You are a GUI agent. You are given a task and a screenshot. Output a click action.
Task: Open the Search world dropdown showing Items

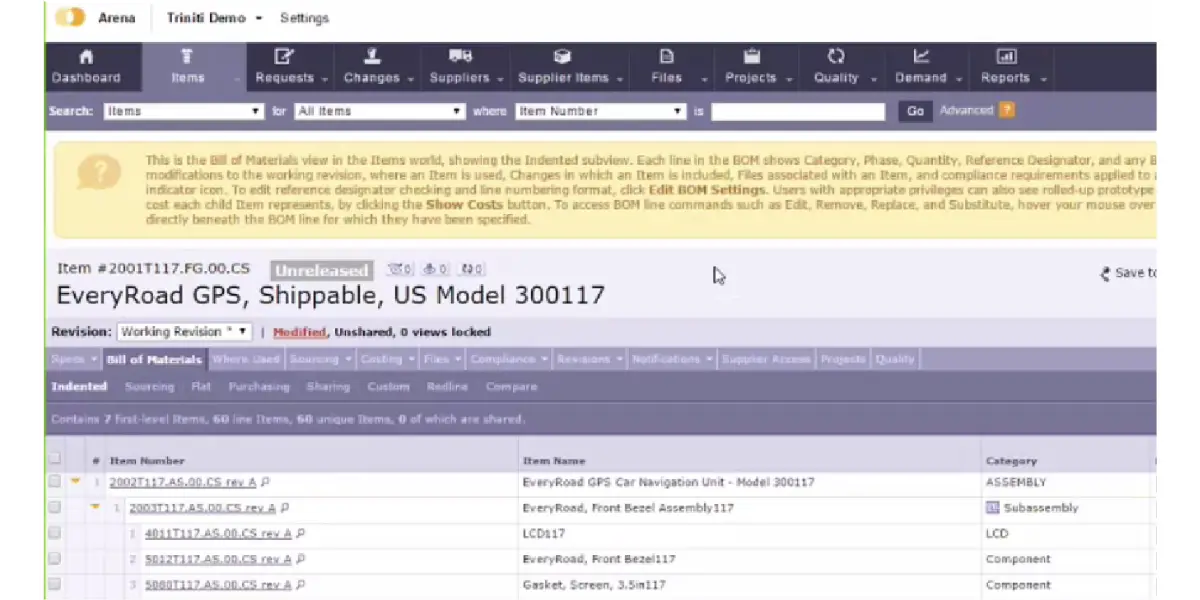[184, 111]
